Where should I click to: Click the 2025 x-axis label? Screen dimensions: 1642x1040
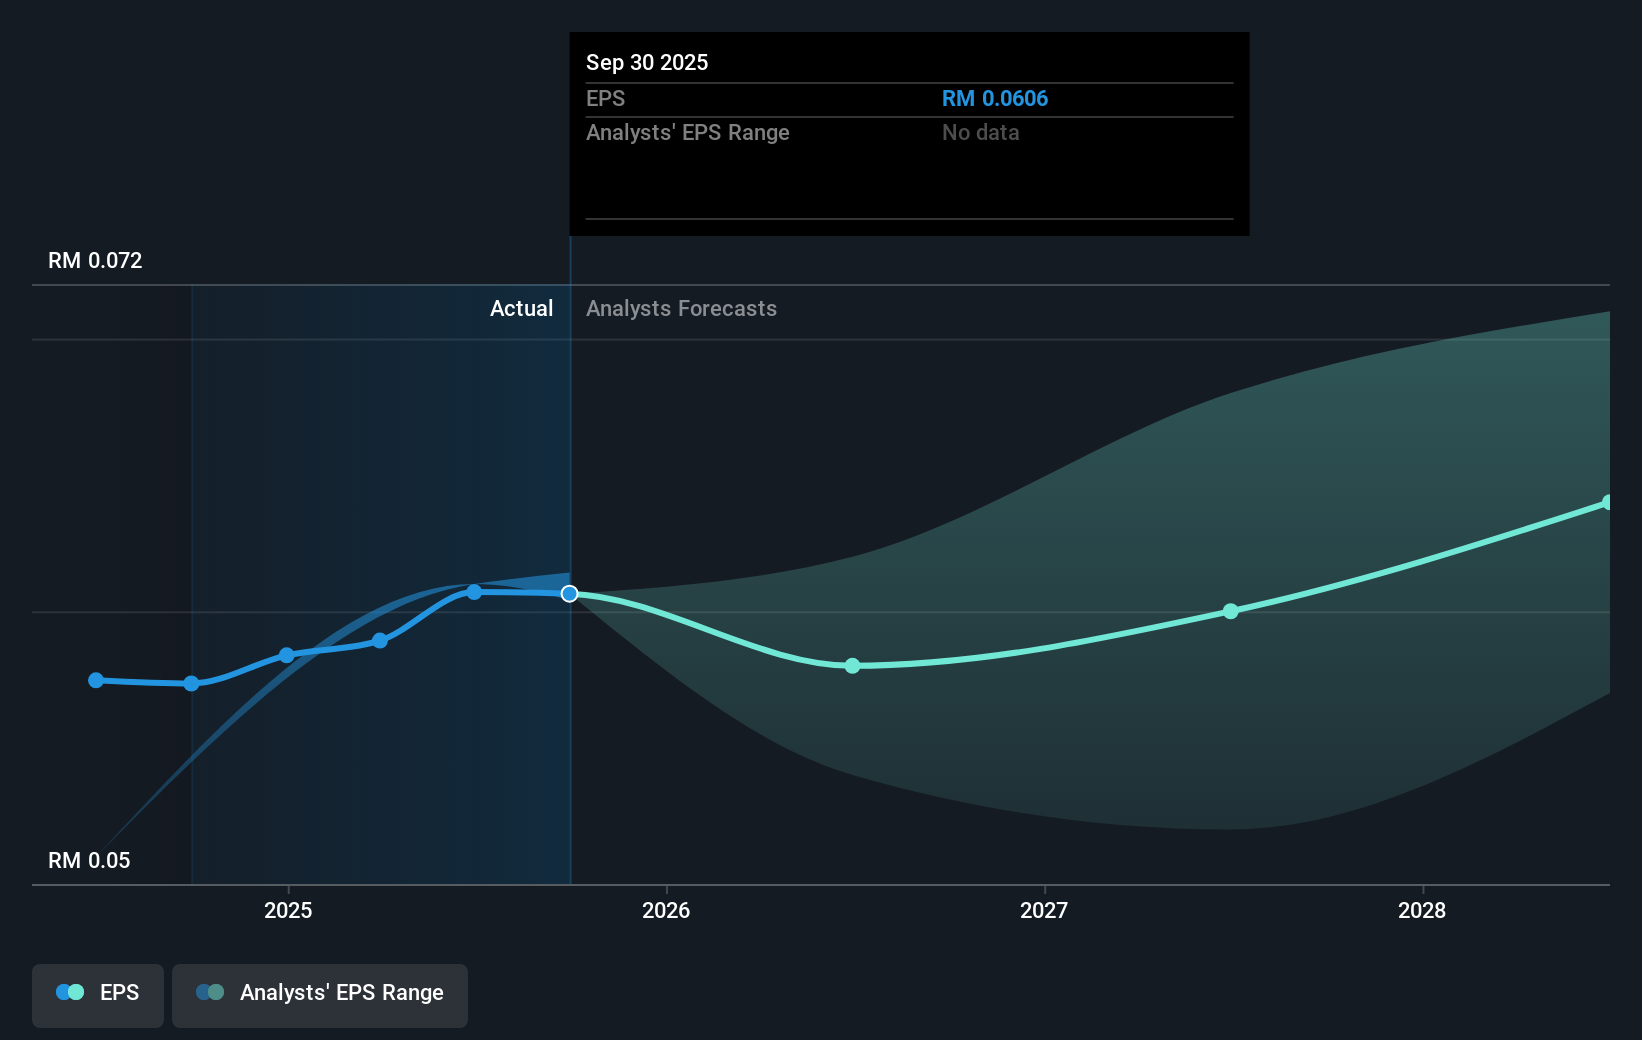[x=288, y=910]
